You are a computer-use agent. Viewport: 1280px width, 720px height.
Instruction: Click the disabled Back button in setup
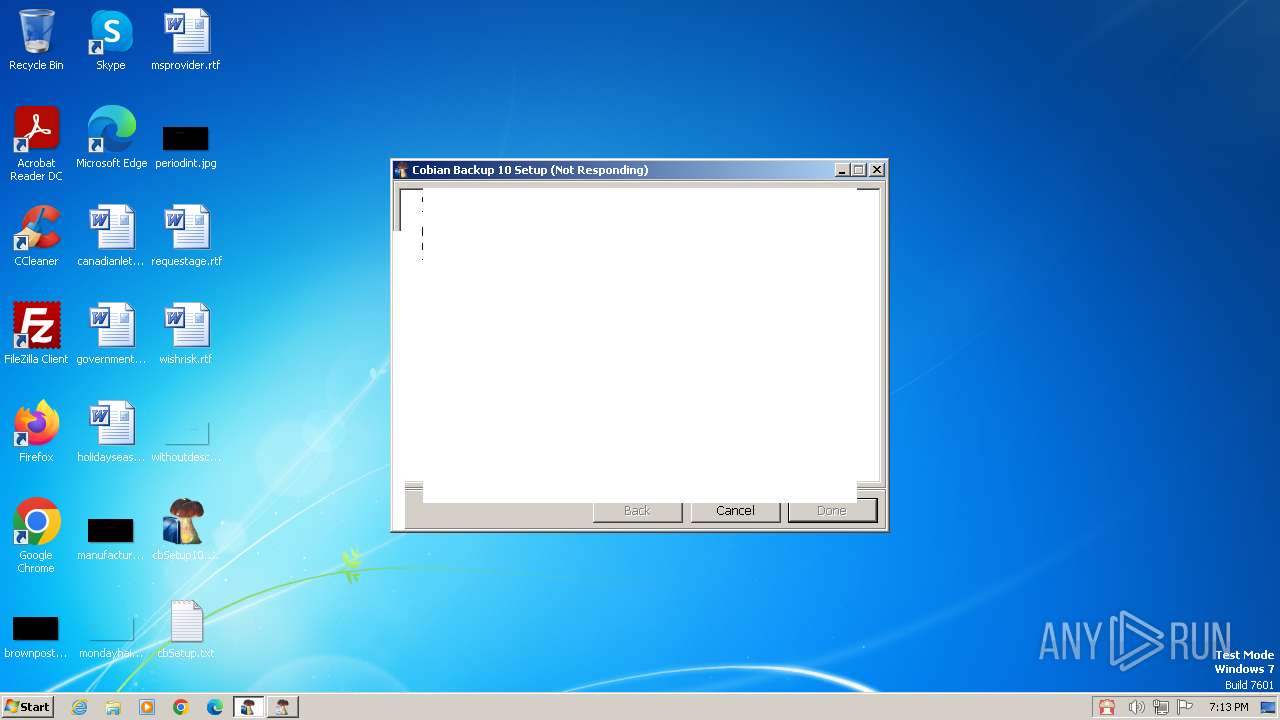coord(637,511)
